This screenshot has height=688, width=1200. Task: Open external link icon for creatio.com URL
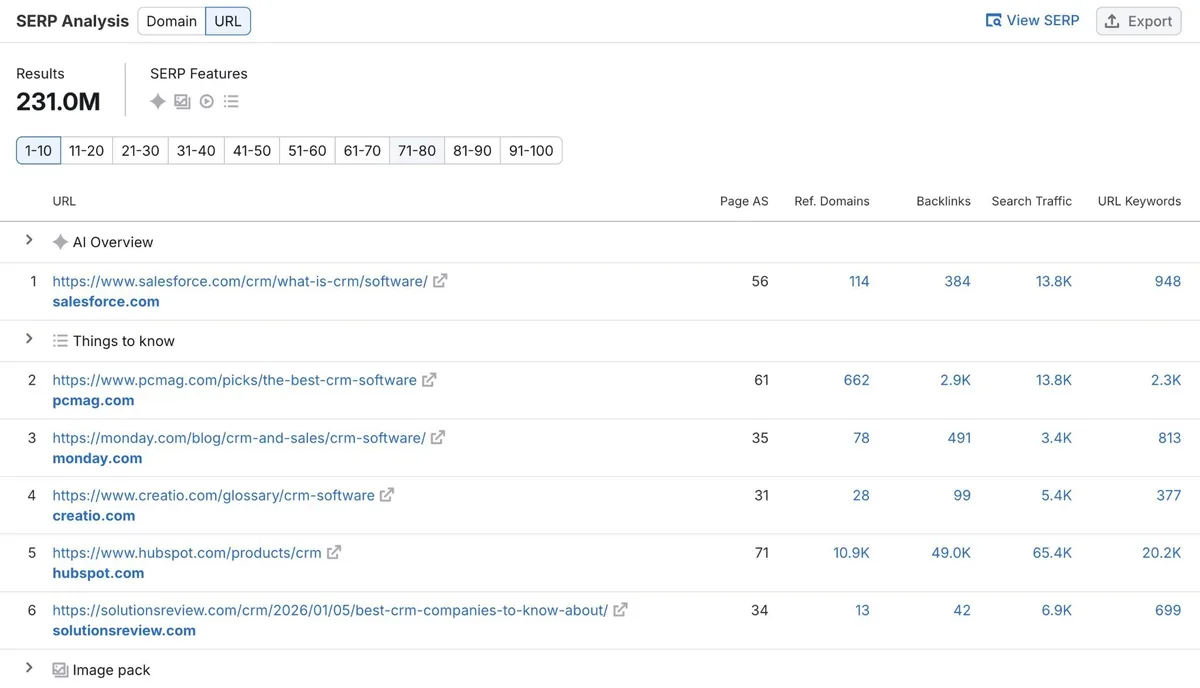click(387, 495)
